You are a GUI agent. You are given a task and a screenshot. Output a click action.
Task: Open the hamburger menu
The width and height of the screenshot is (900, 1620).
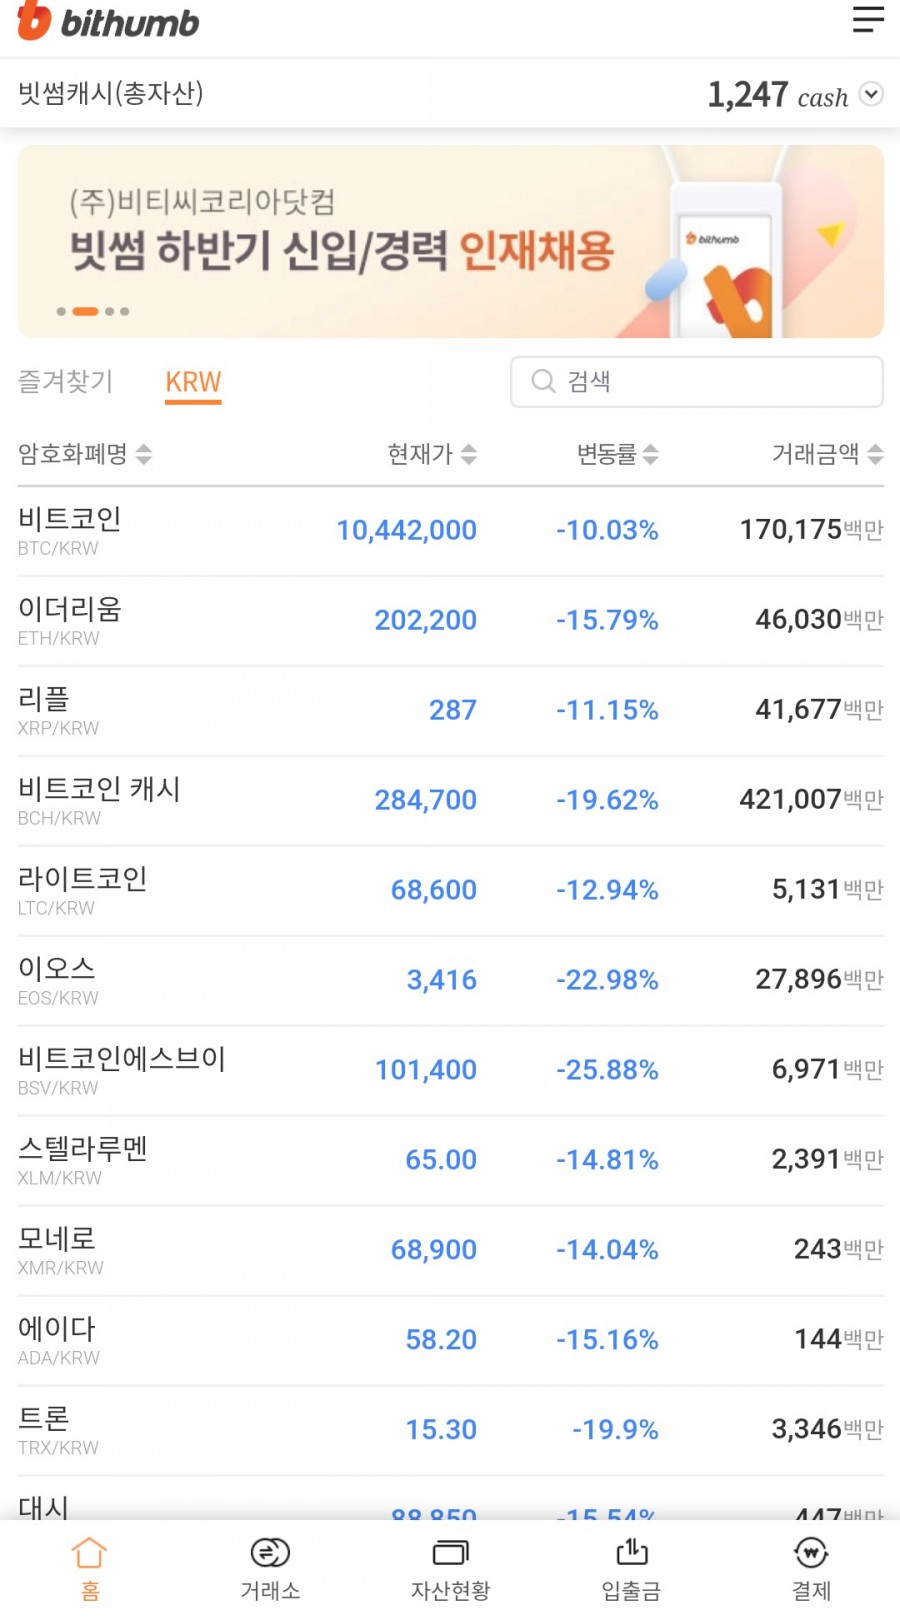866,20
